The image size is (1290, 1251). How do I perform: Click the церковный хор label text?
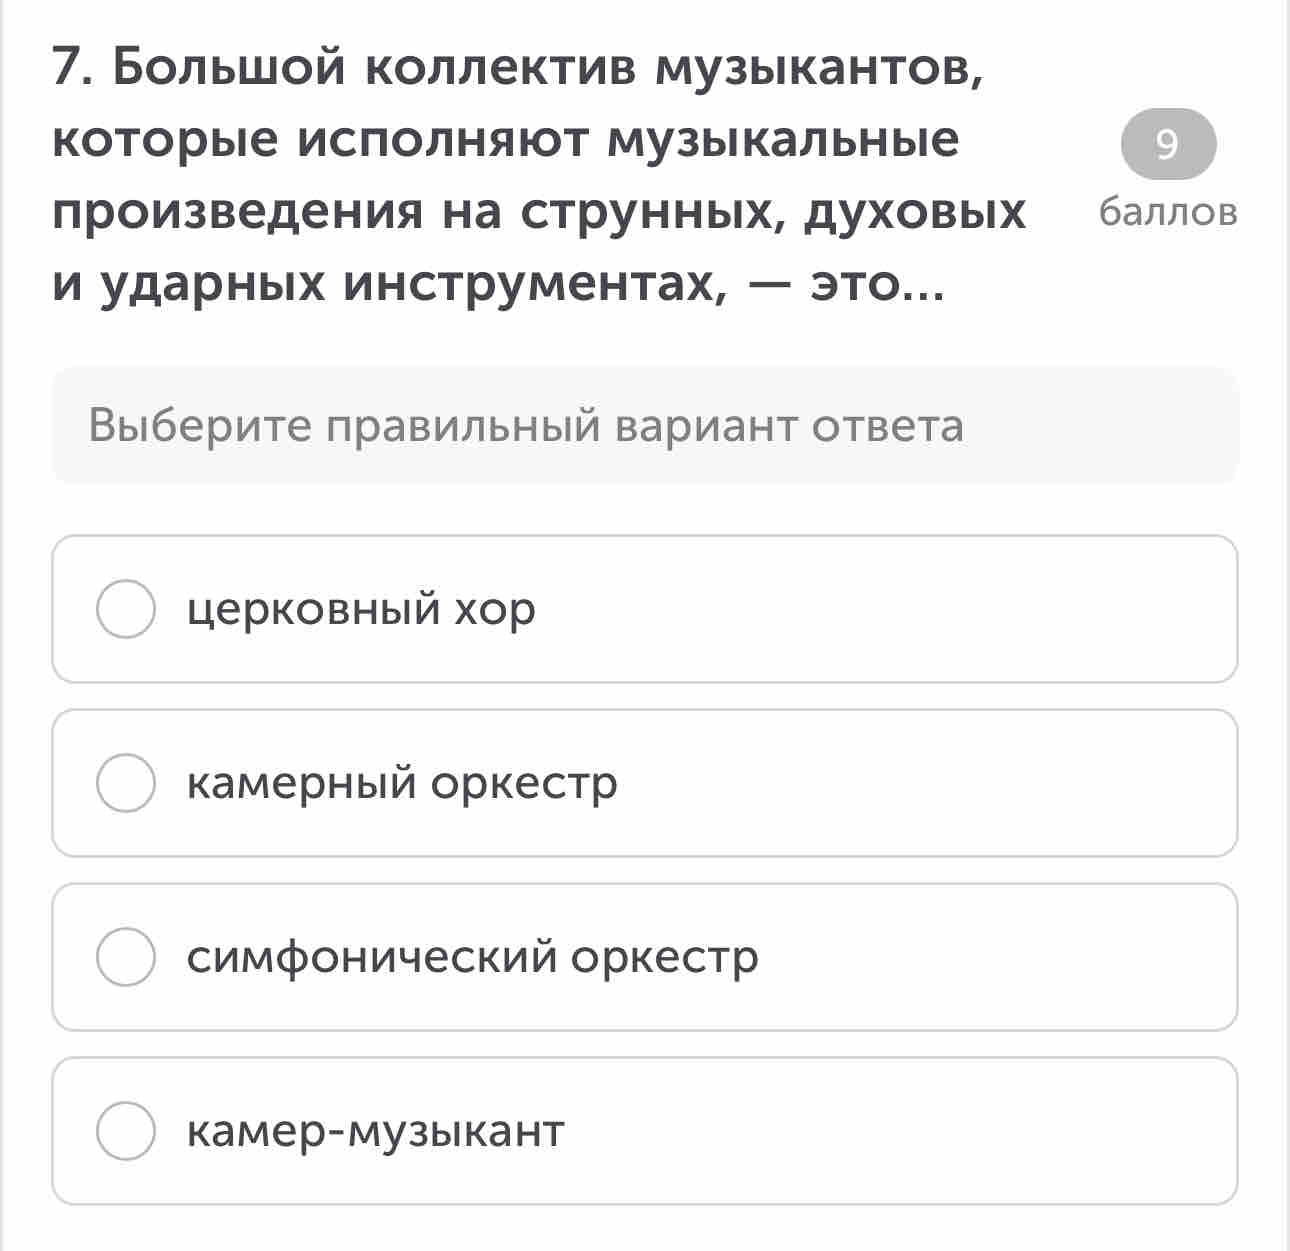pos(361,609)
